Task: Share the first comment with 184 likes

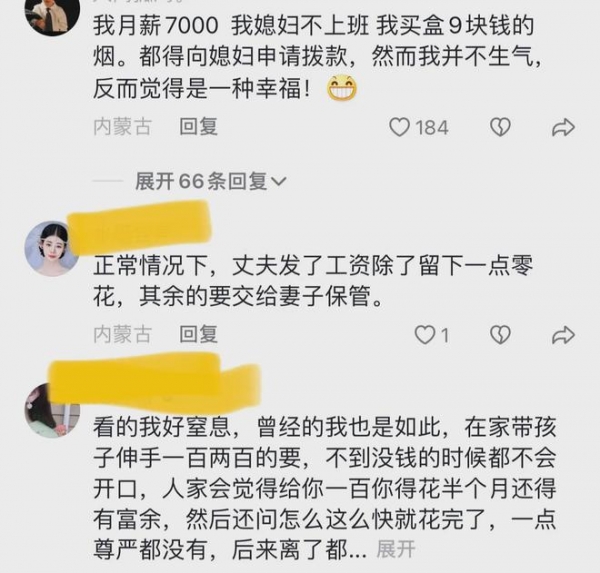Action: [x=563, y=127]
